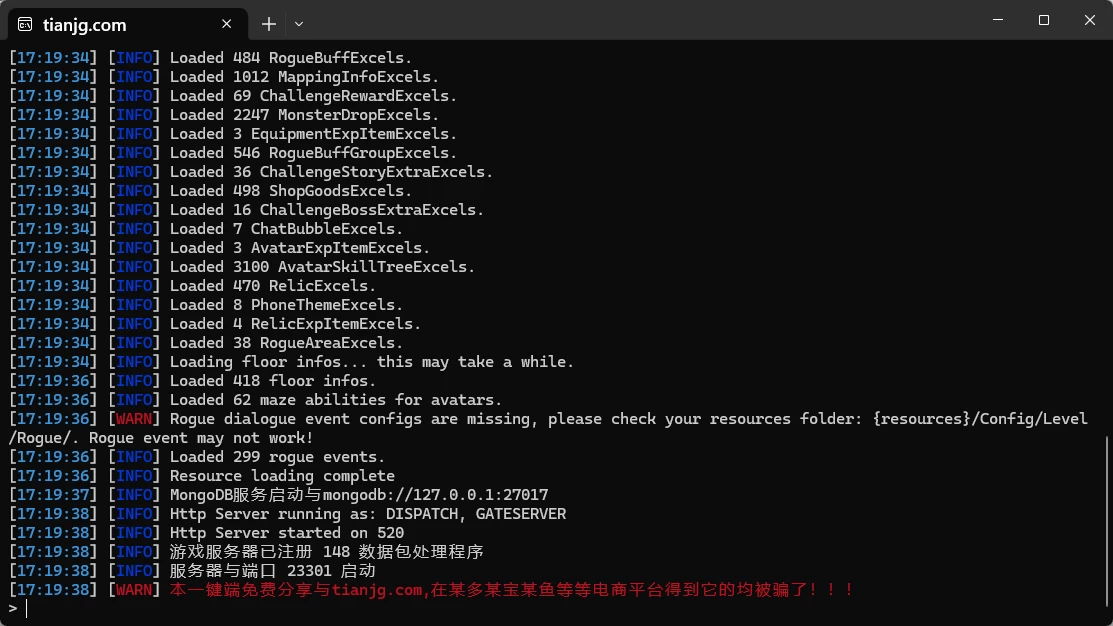Maximize the terminal window
Image resolution: width=1113 pixels, height=626 pixels.
[x=1043, y=20]
